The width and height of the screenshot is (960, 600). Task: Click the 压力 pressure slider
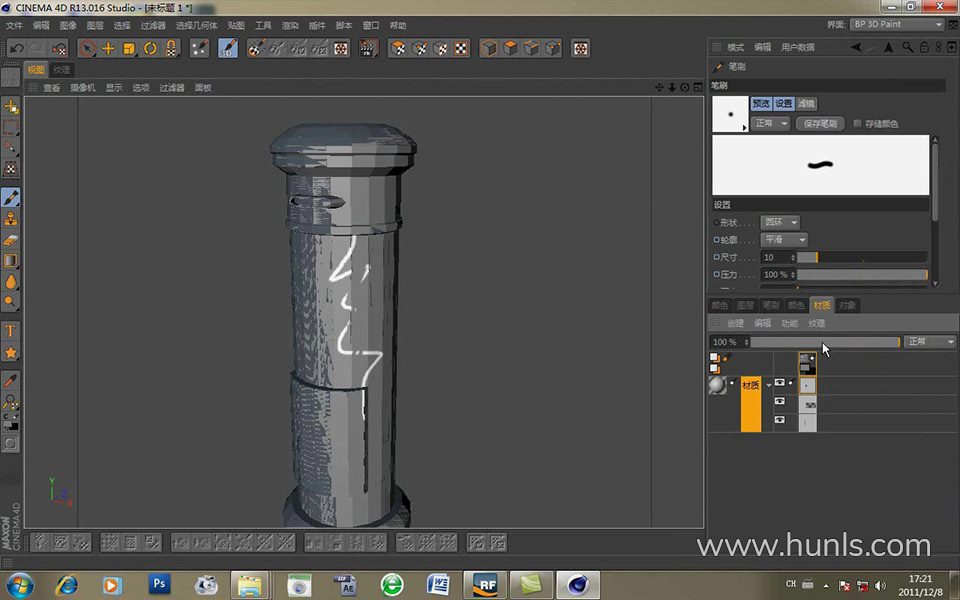click(x=861, y=274)
